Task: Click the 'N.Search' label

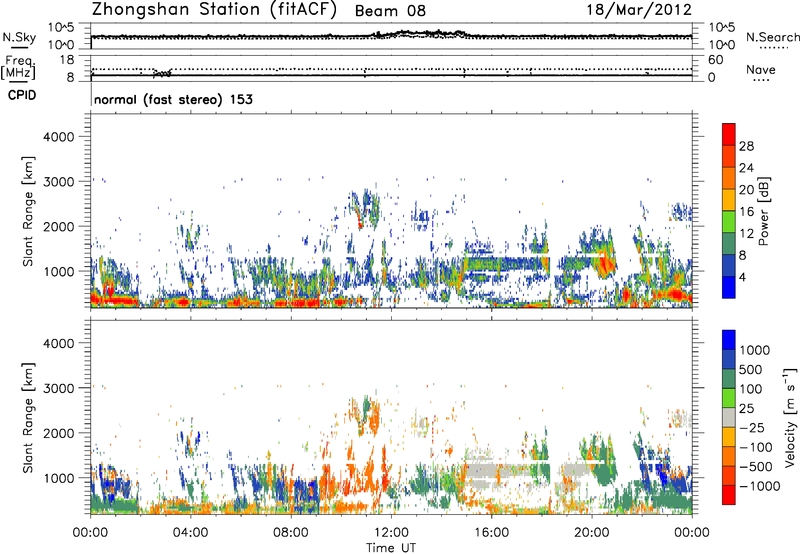Action: click(772, 37)
